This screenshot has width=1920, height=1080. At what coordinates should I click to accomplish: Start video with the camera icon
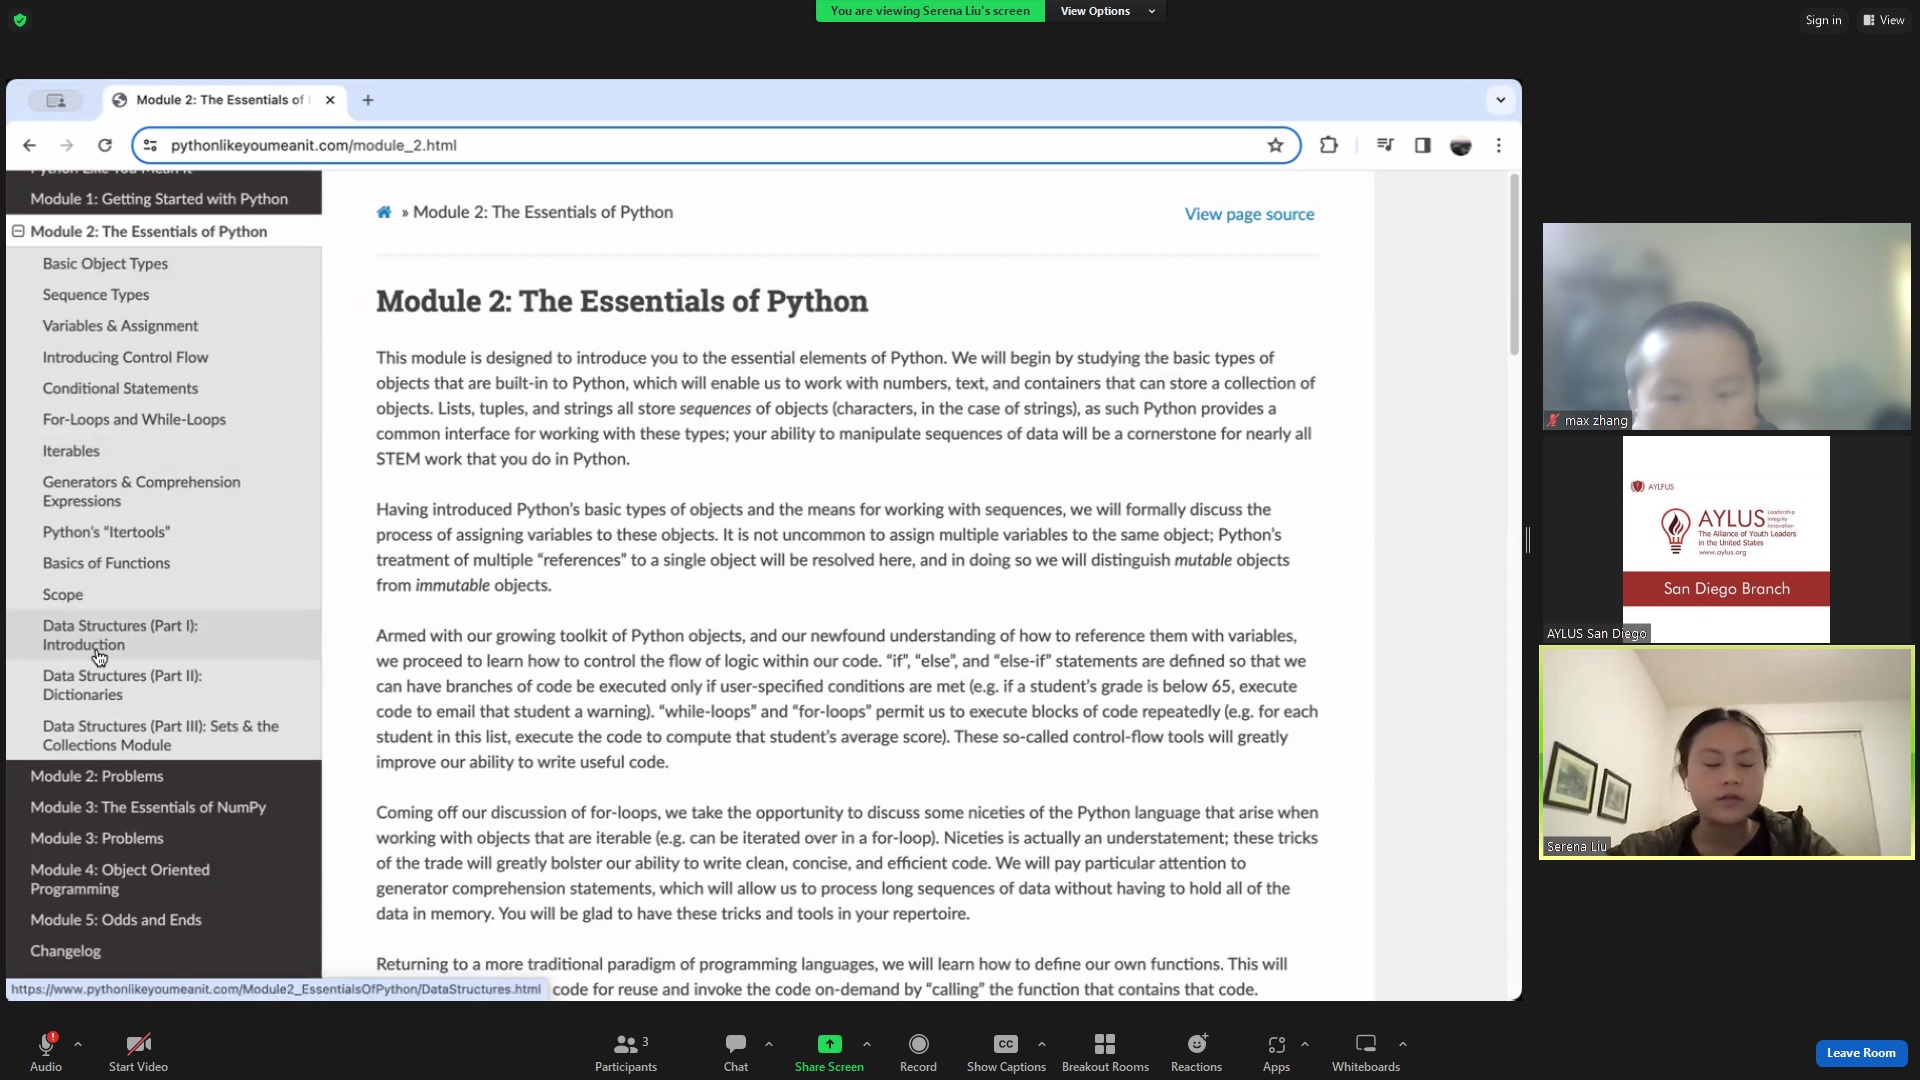tap(138, 1044)
